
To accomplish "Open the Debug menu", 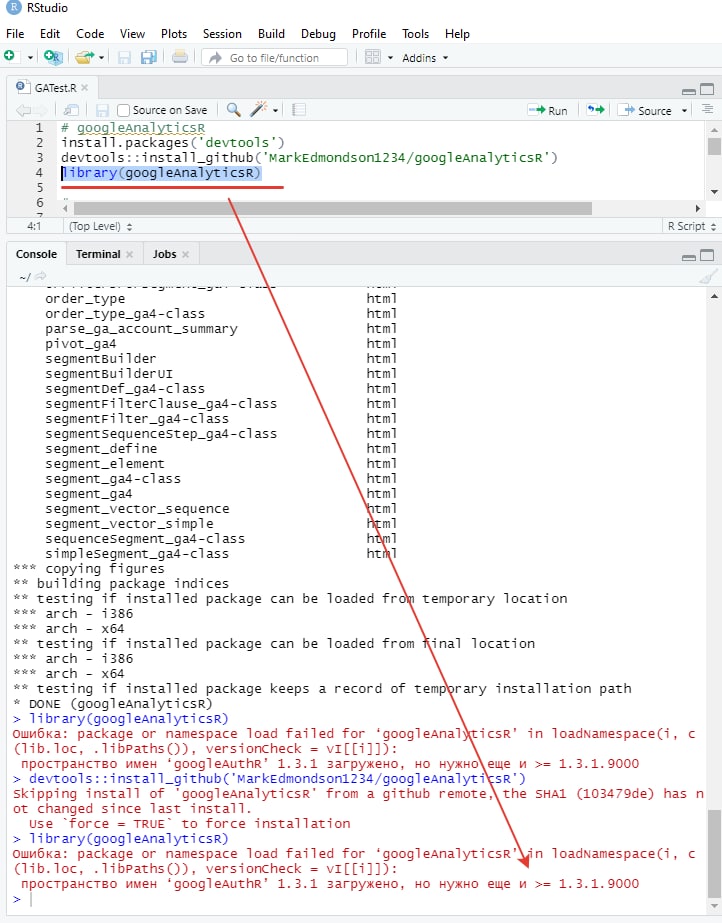I will tap(318, 34).
